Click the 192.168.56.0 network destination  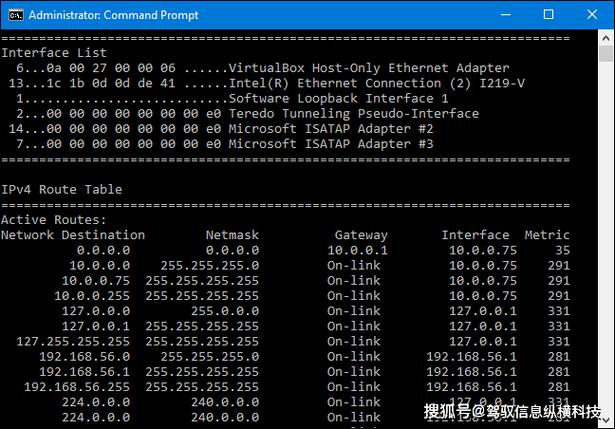tap(84, 356)
